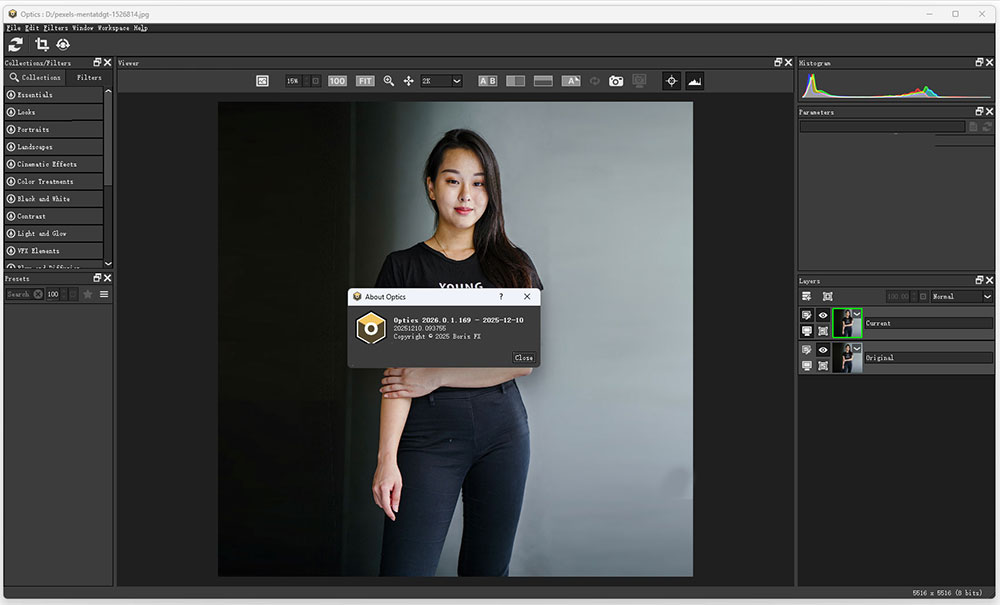This screenshot has width=1000, height=605.
Task: Open the Filters menu in the menu bar
Action: click(x=56, y=28)
